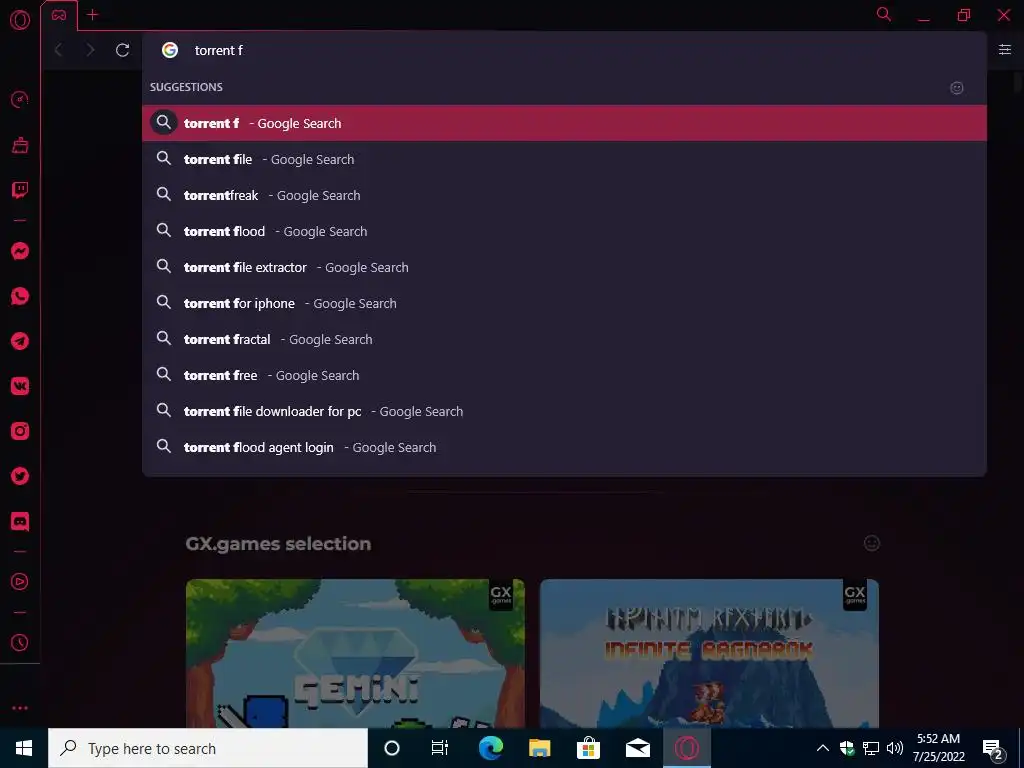Open Windows Security tray icon
The height and width of the screenshot is (768, 1024).
pos(847,748)
